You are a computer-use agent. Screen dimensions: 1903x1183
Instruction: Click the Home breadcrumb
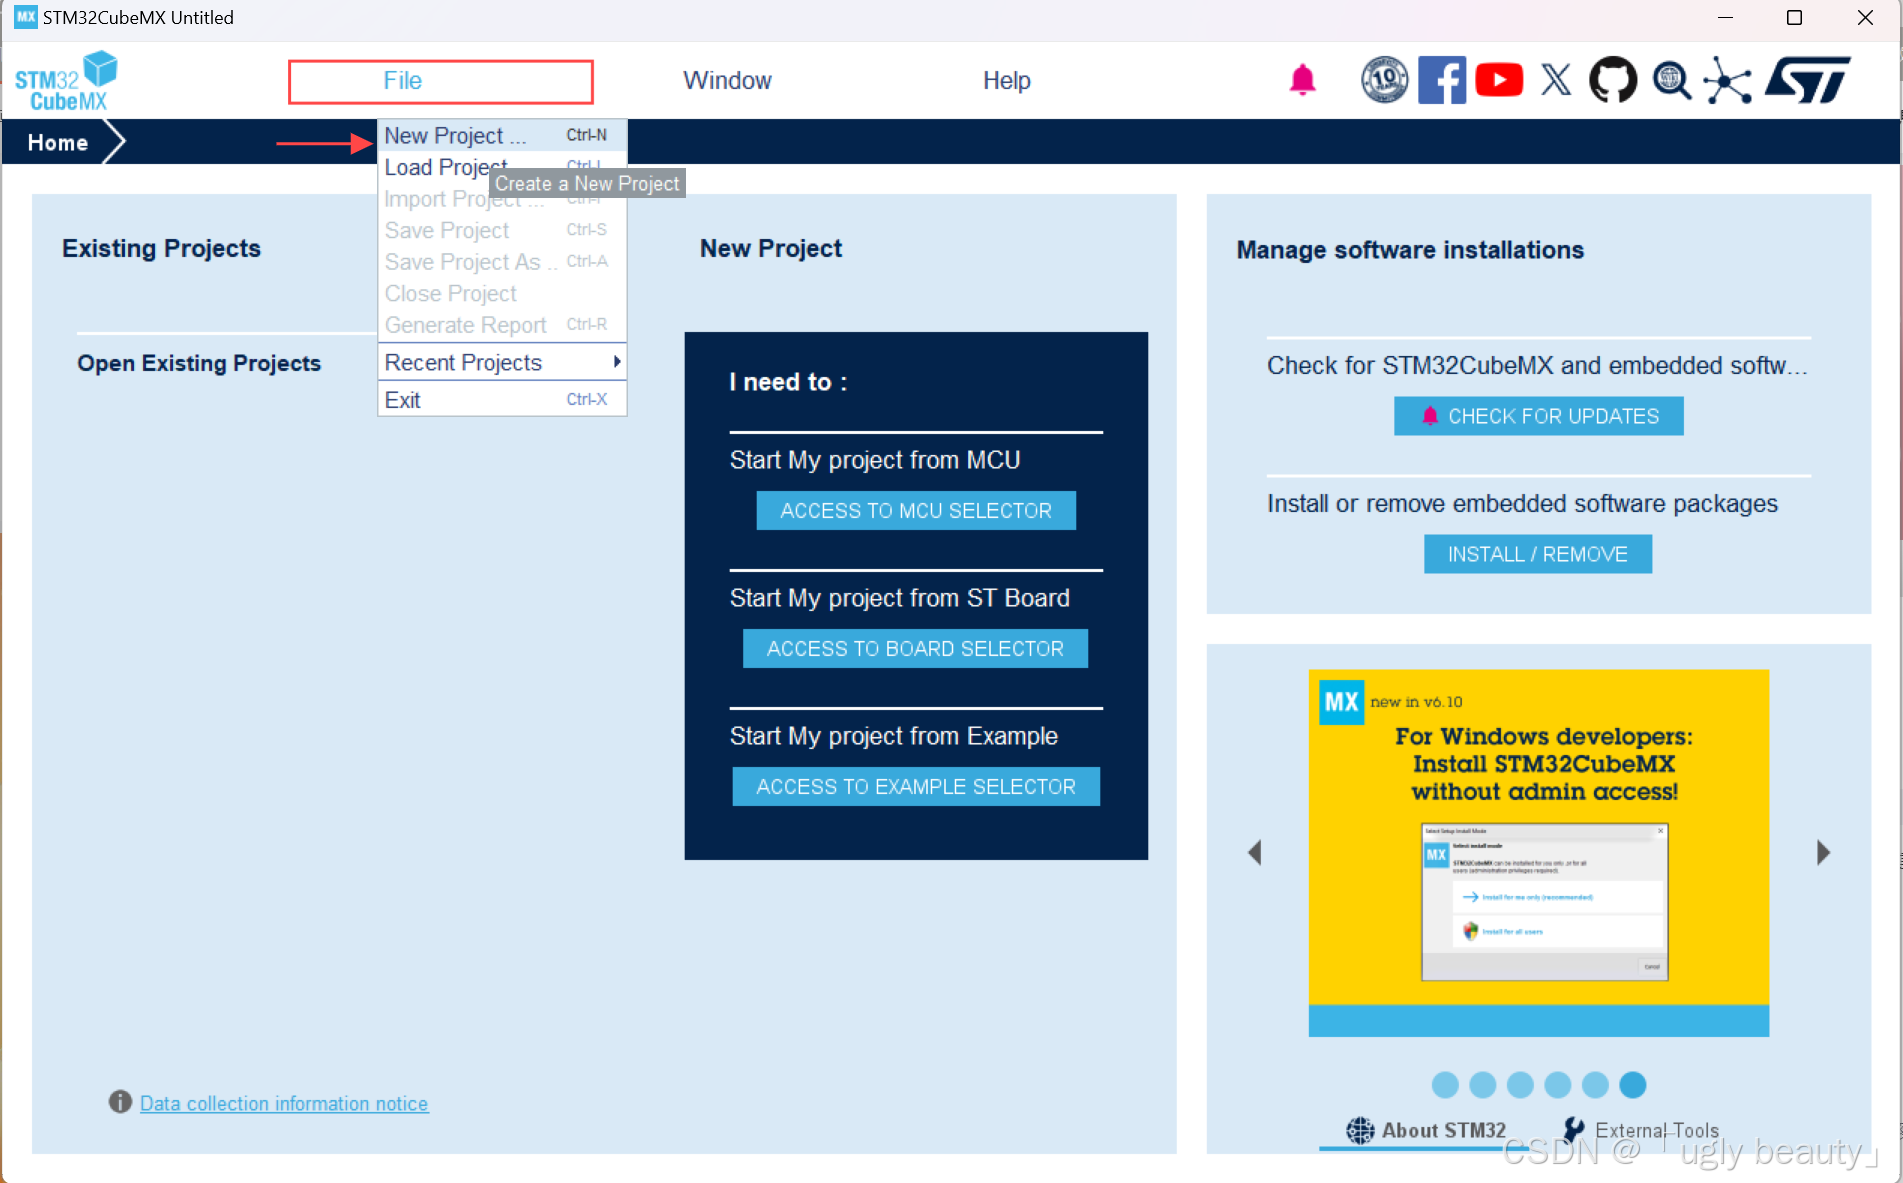tap(58, 143)
